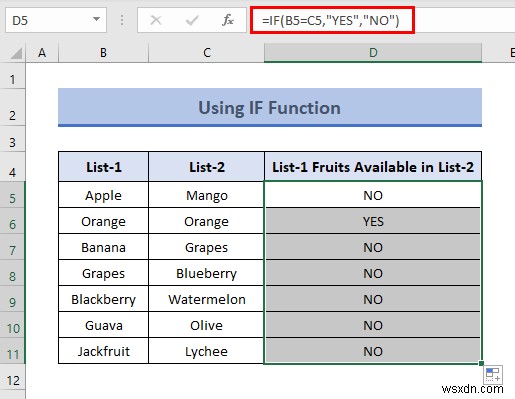This screenshot has height=399, width=515.
Task: Select column B header
Action: tap(103, 53)
